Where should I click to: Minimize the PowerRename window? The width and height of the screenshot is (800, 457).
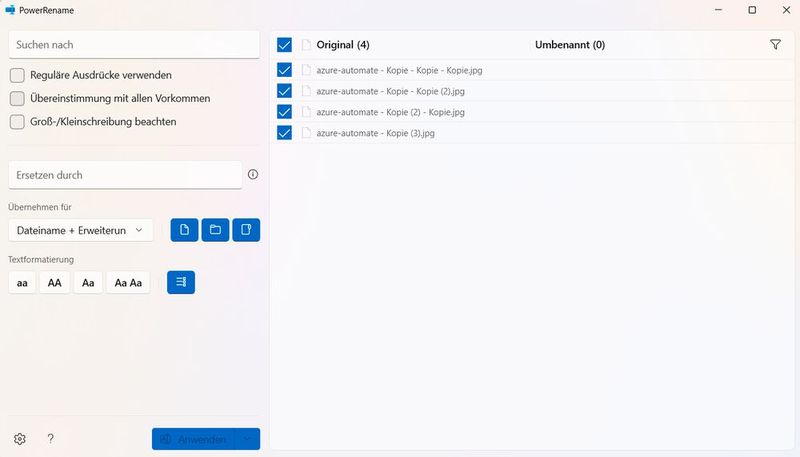(x=718, y=10)
